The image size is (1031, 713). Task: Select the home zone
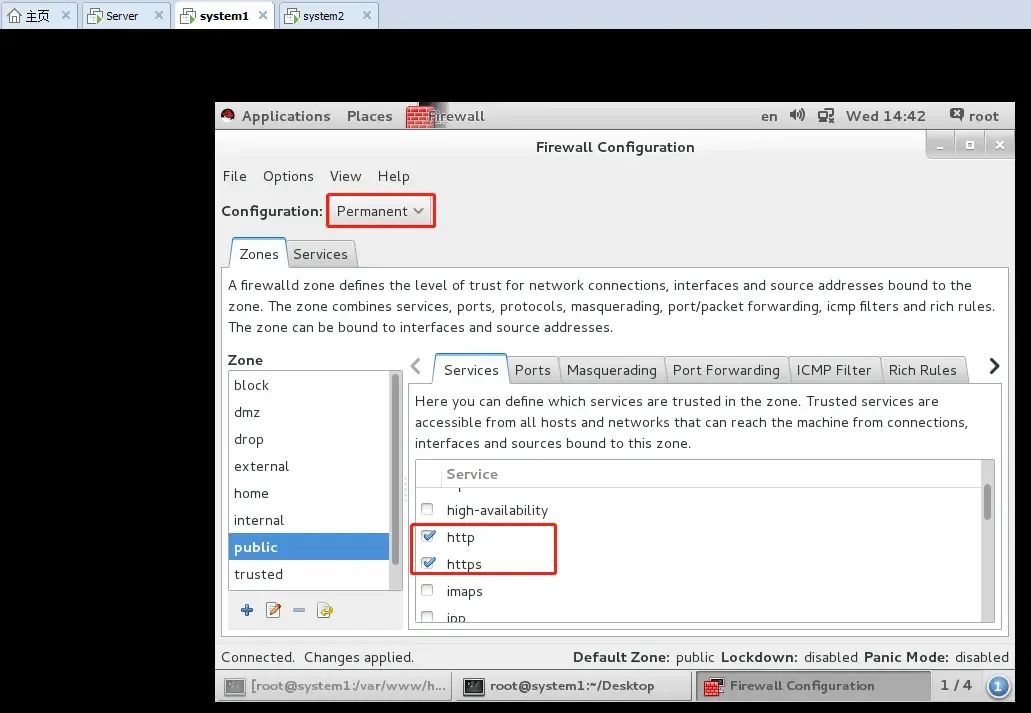[309, 493]
